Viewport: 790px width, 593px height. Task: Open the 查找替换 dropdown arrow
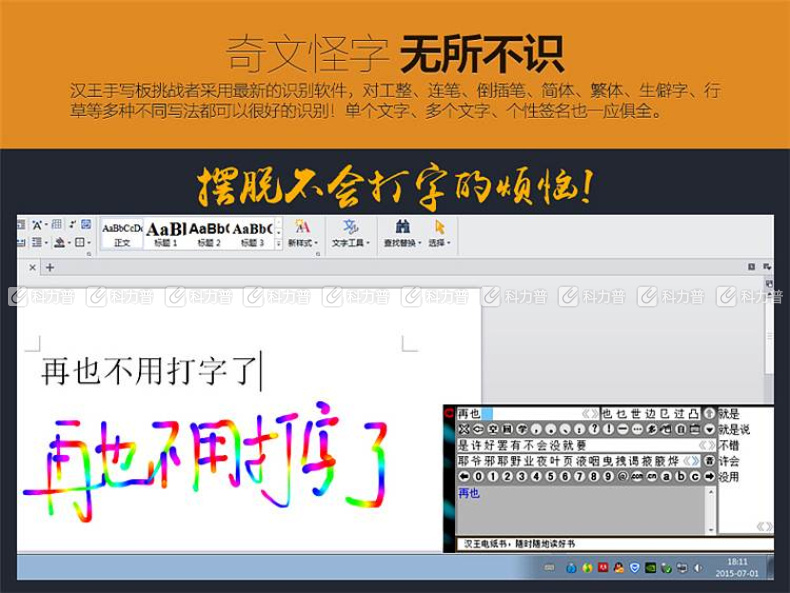click(x=420, y=243)
